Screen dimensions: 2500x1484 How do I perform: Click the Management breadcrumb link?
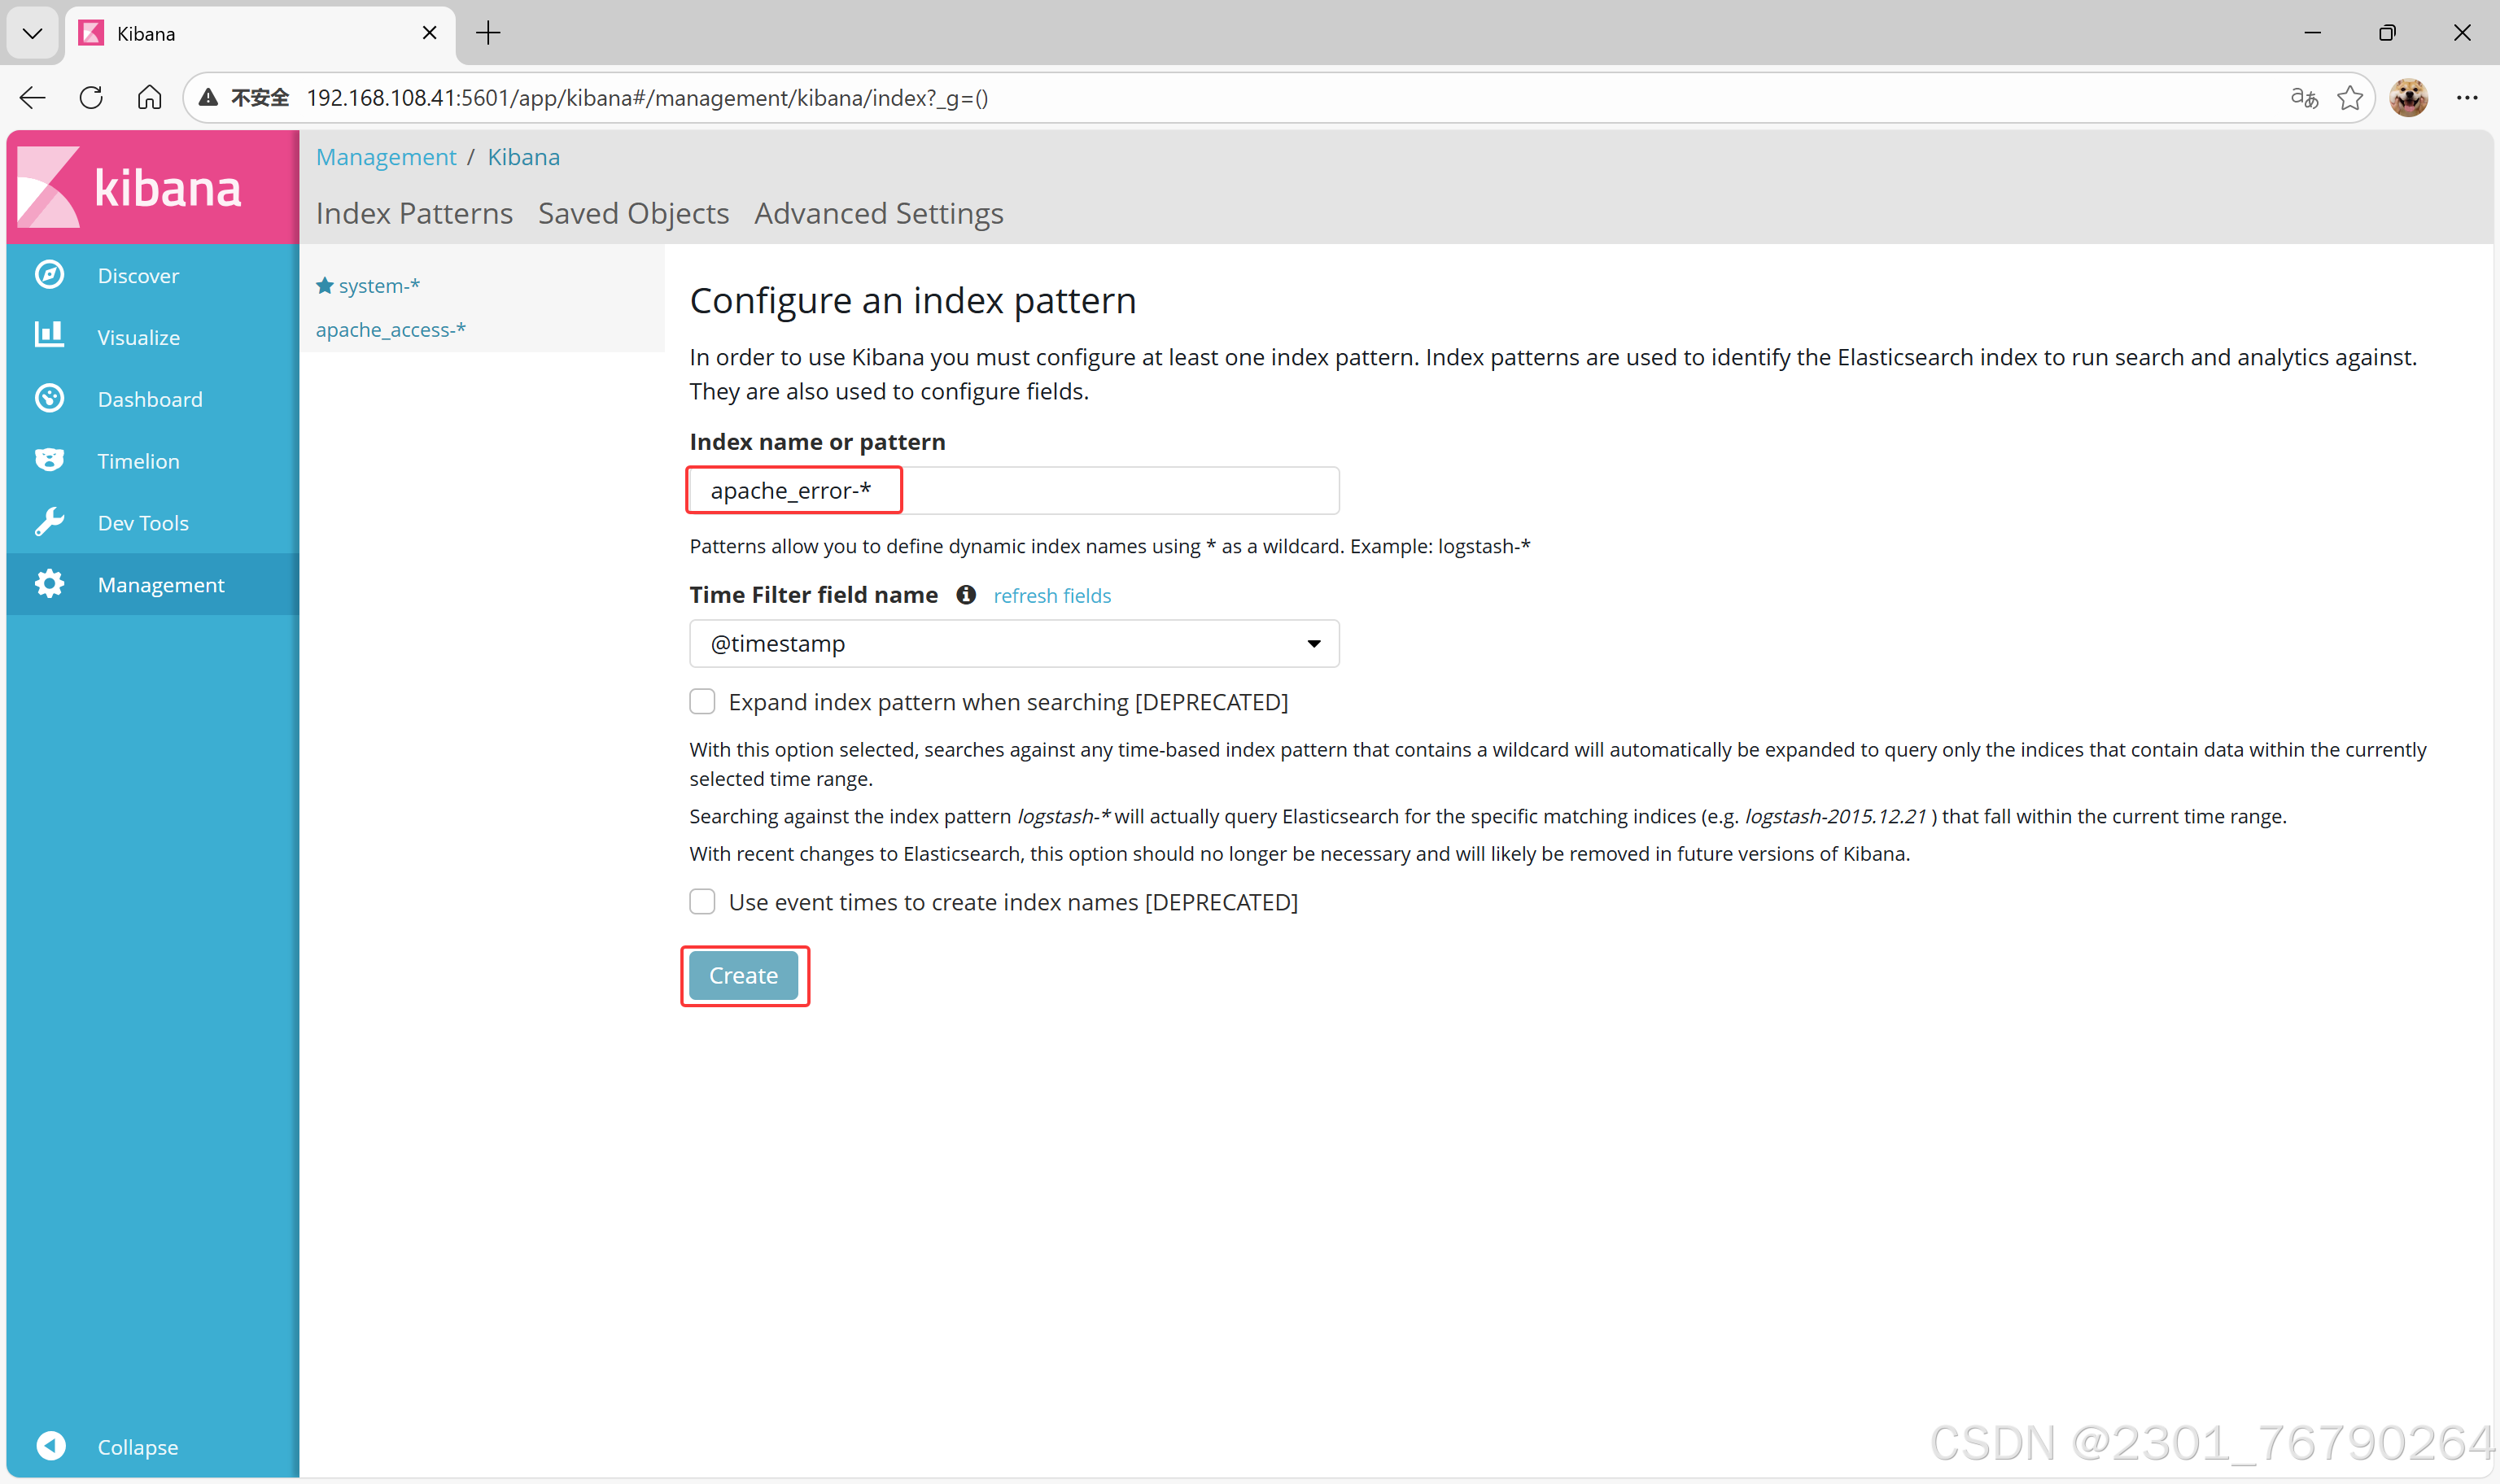(x=386, y=157)
